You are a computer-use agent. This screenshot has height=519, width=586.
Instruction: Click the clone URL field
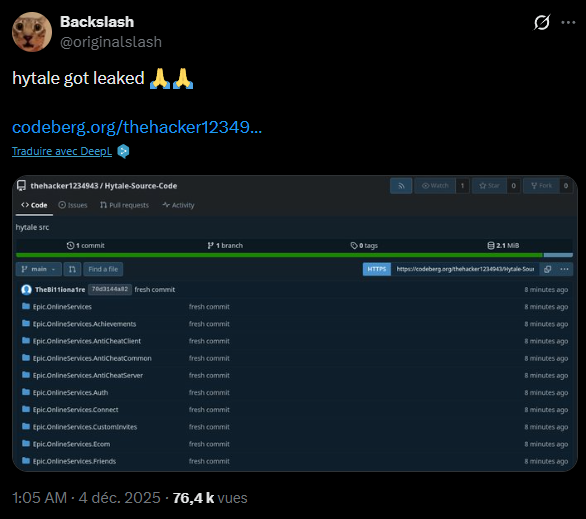pos(465,269)
